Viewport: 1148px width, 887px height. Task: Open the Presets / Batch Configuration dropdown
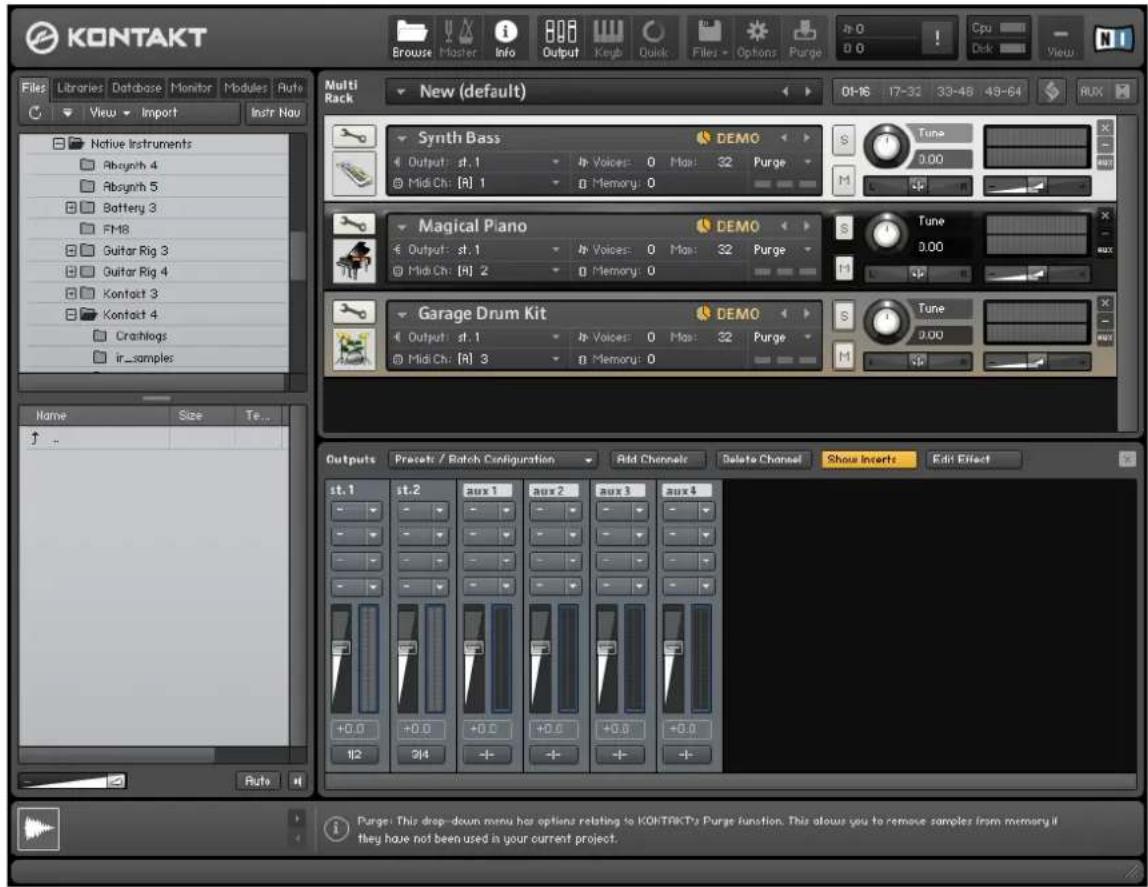(x=492, y=459)
